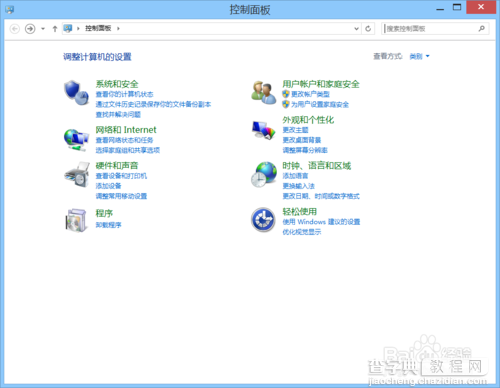The width and height of the screenshot is (500, 388).
Task: Click the Back navigation arrow
Action: tap(15, 29)
